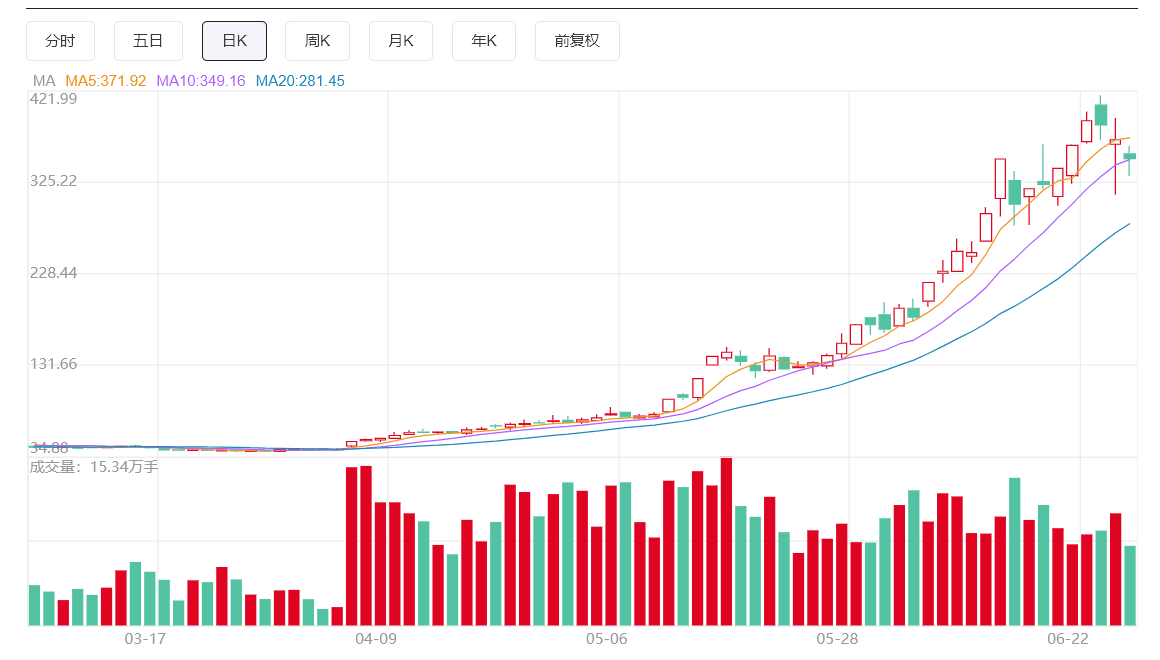Switch to the 周K view
The width and height of the screenshot is (1160, 660).
pos(317,41)
